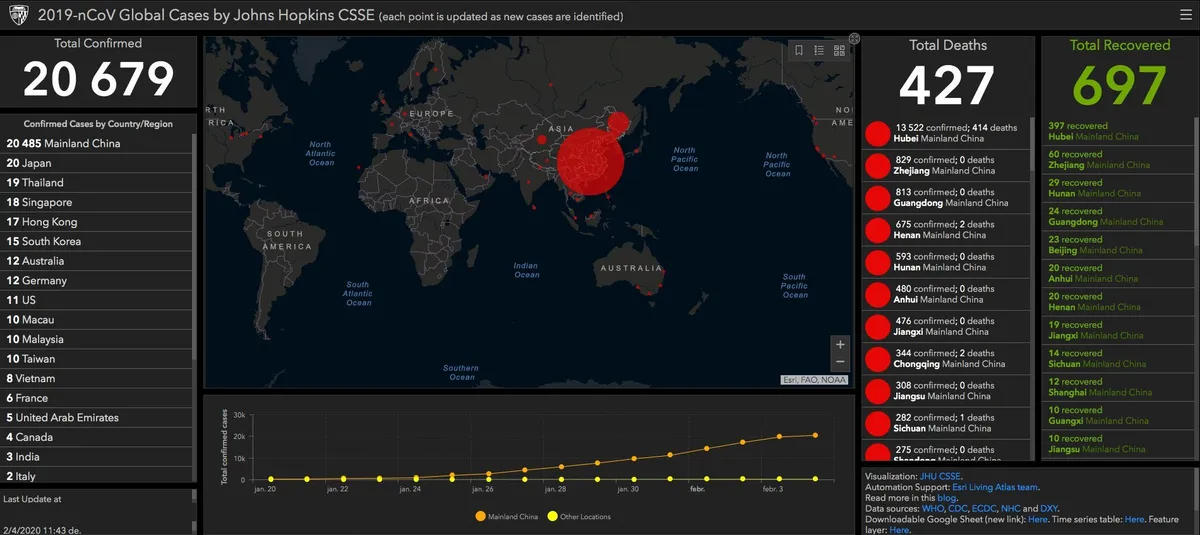Click the red marker beside Jiangsu 308 confirmed
Screen dimensions: 1200x535
coord(877,390)
